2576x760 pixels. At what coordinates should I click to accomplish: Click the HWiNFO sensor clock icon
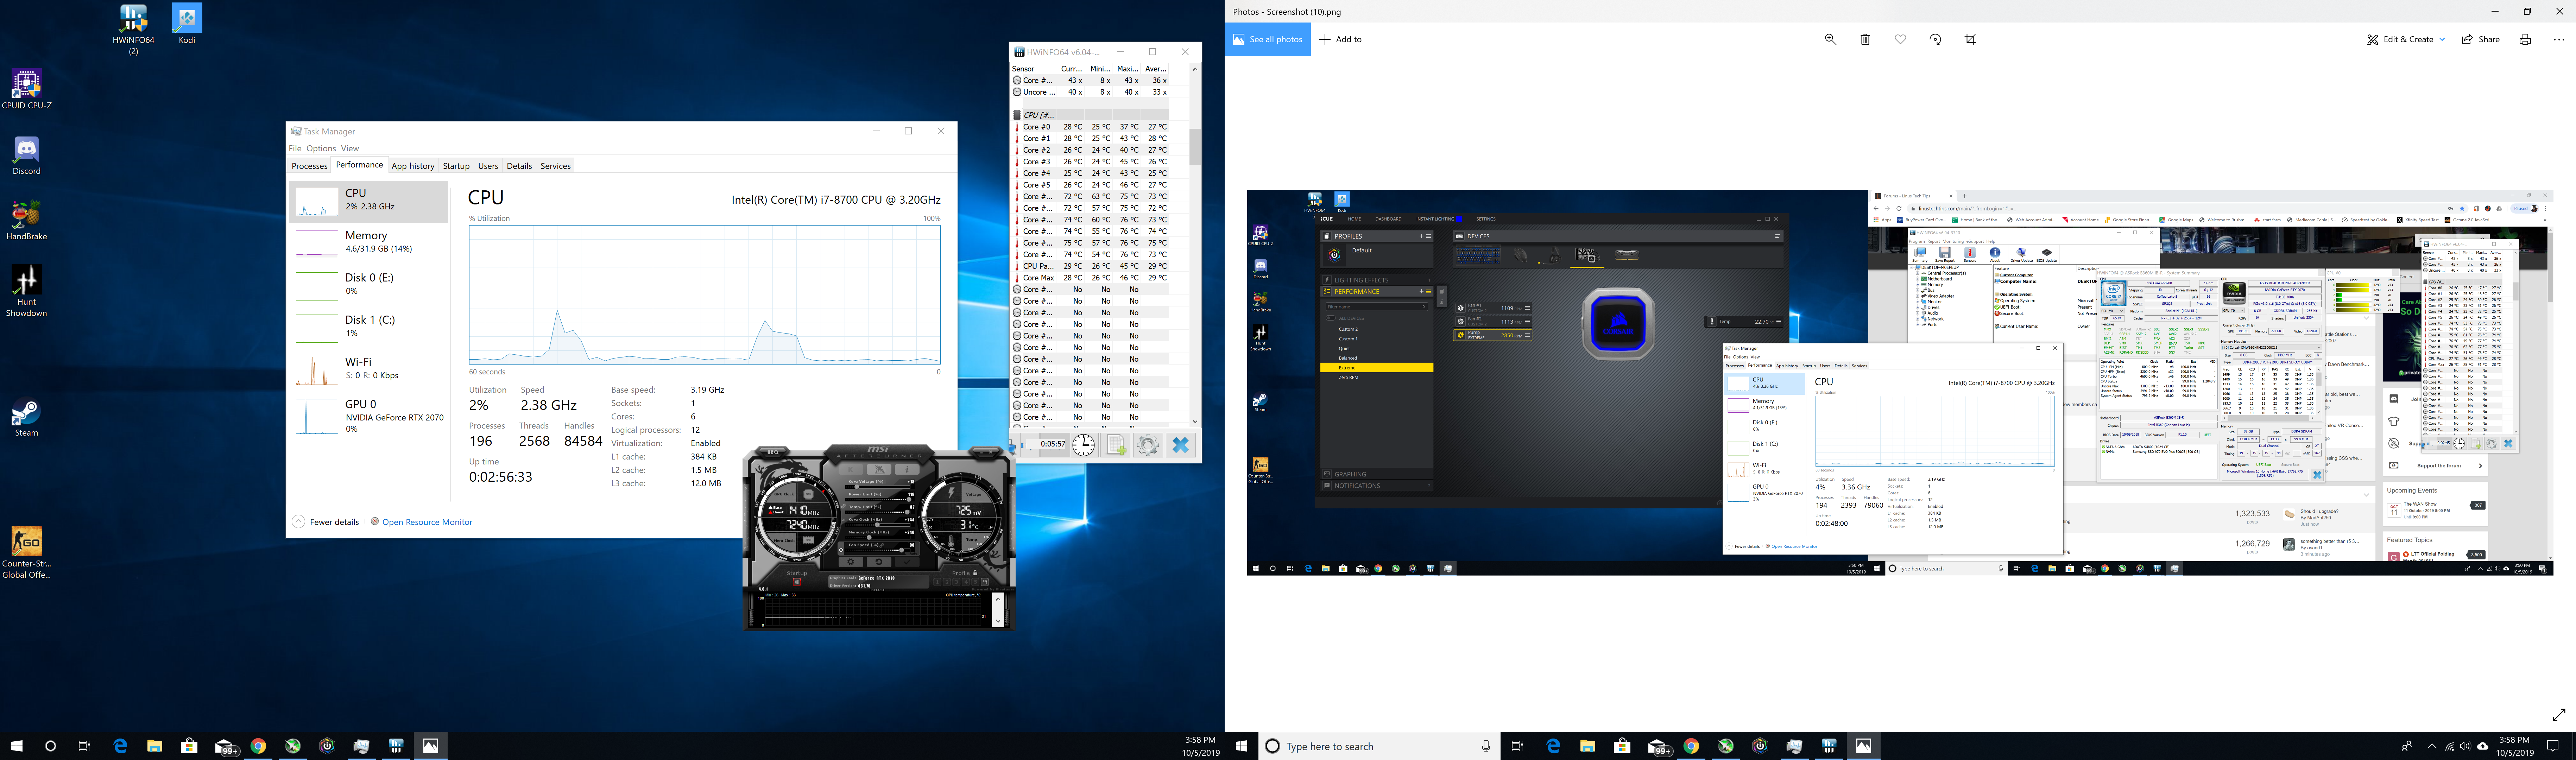(1084, 445)
